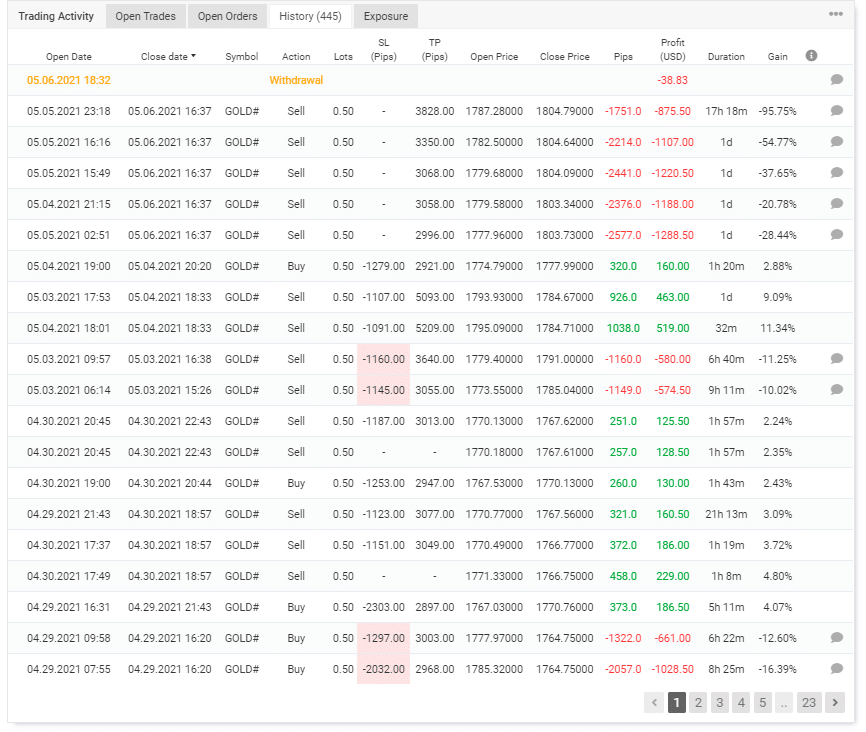Open comment for the -661.00 profit trade
866x732 pixels.
click(x=837, y=638)
